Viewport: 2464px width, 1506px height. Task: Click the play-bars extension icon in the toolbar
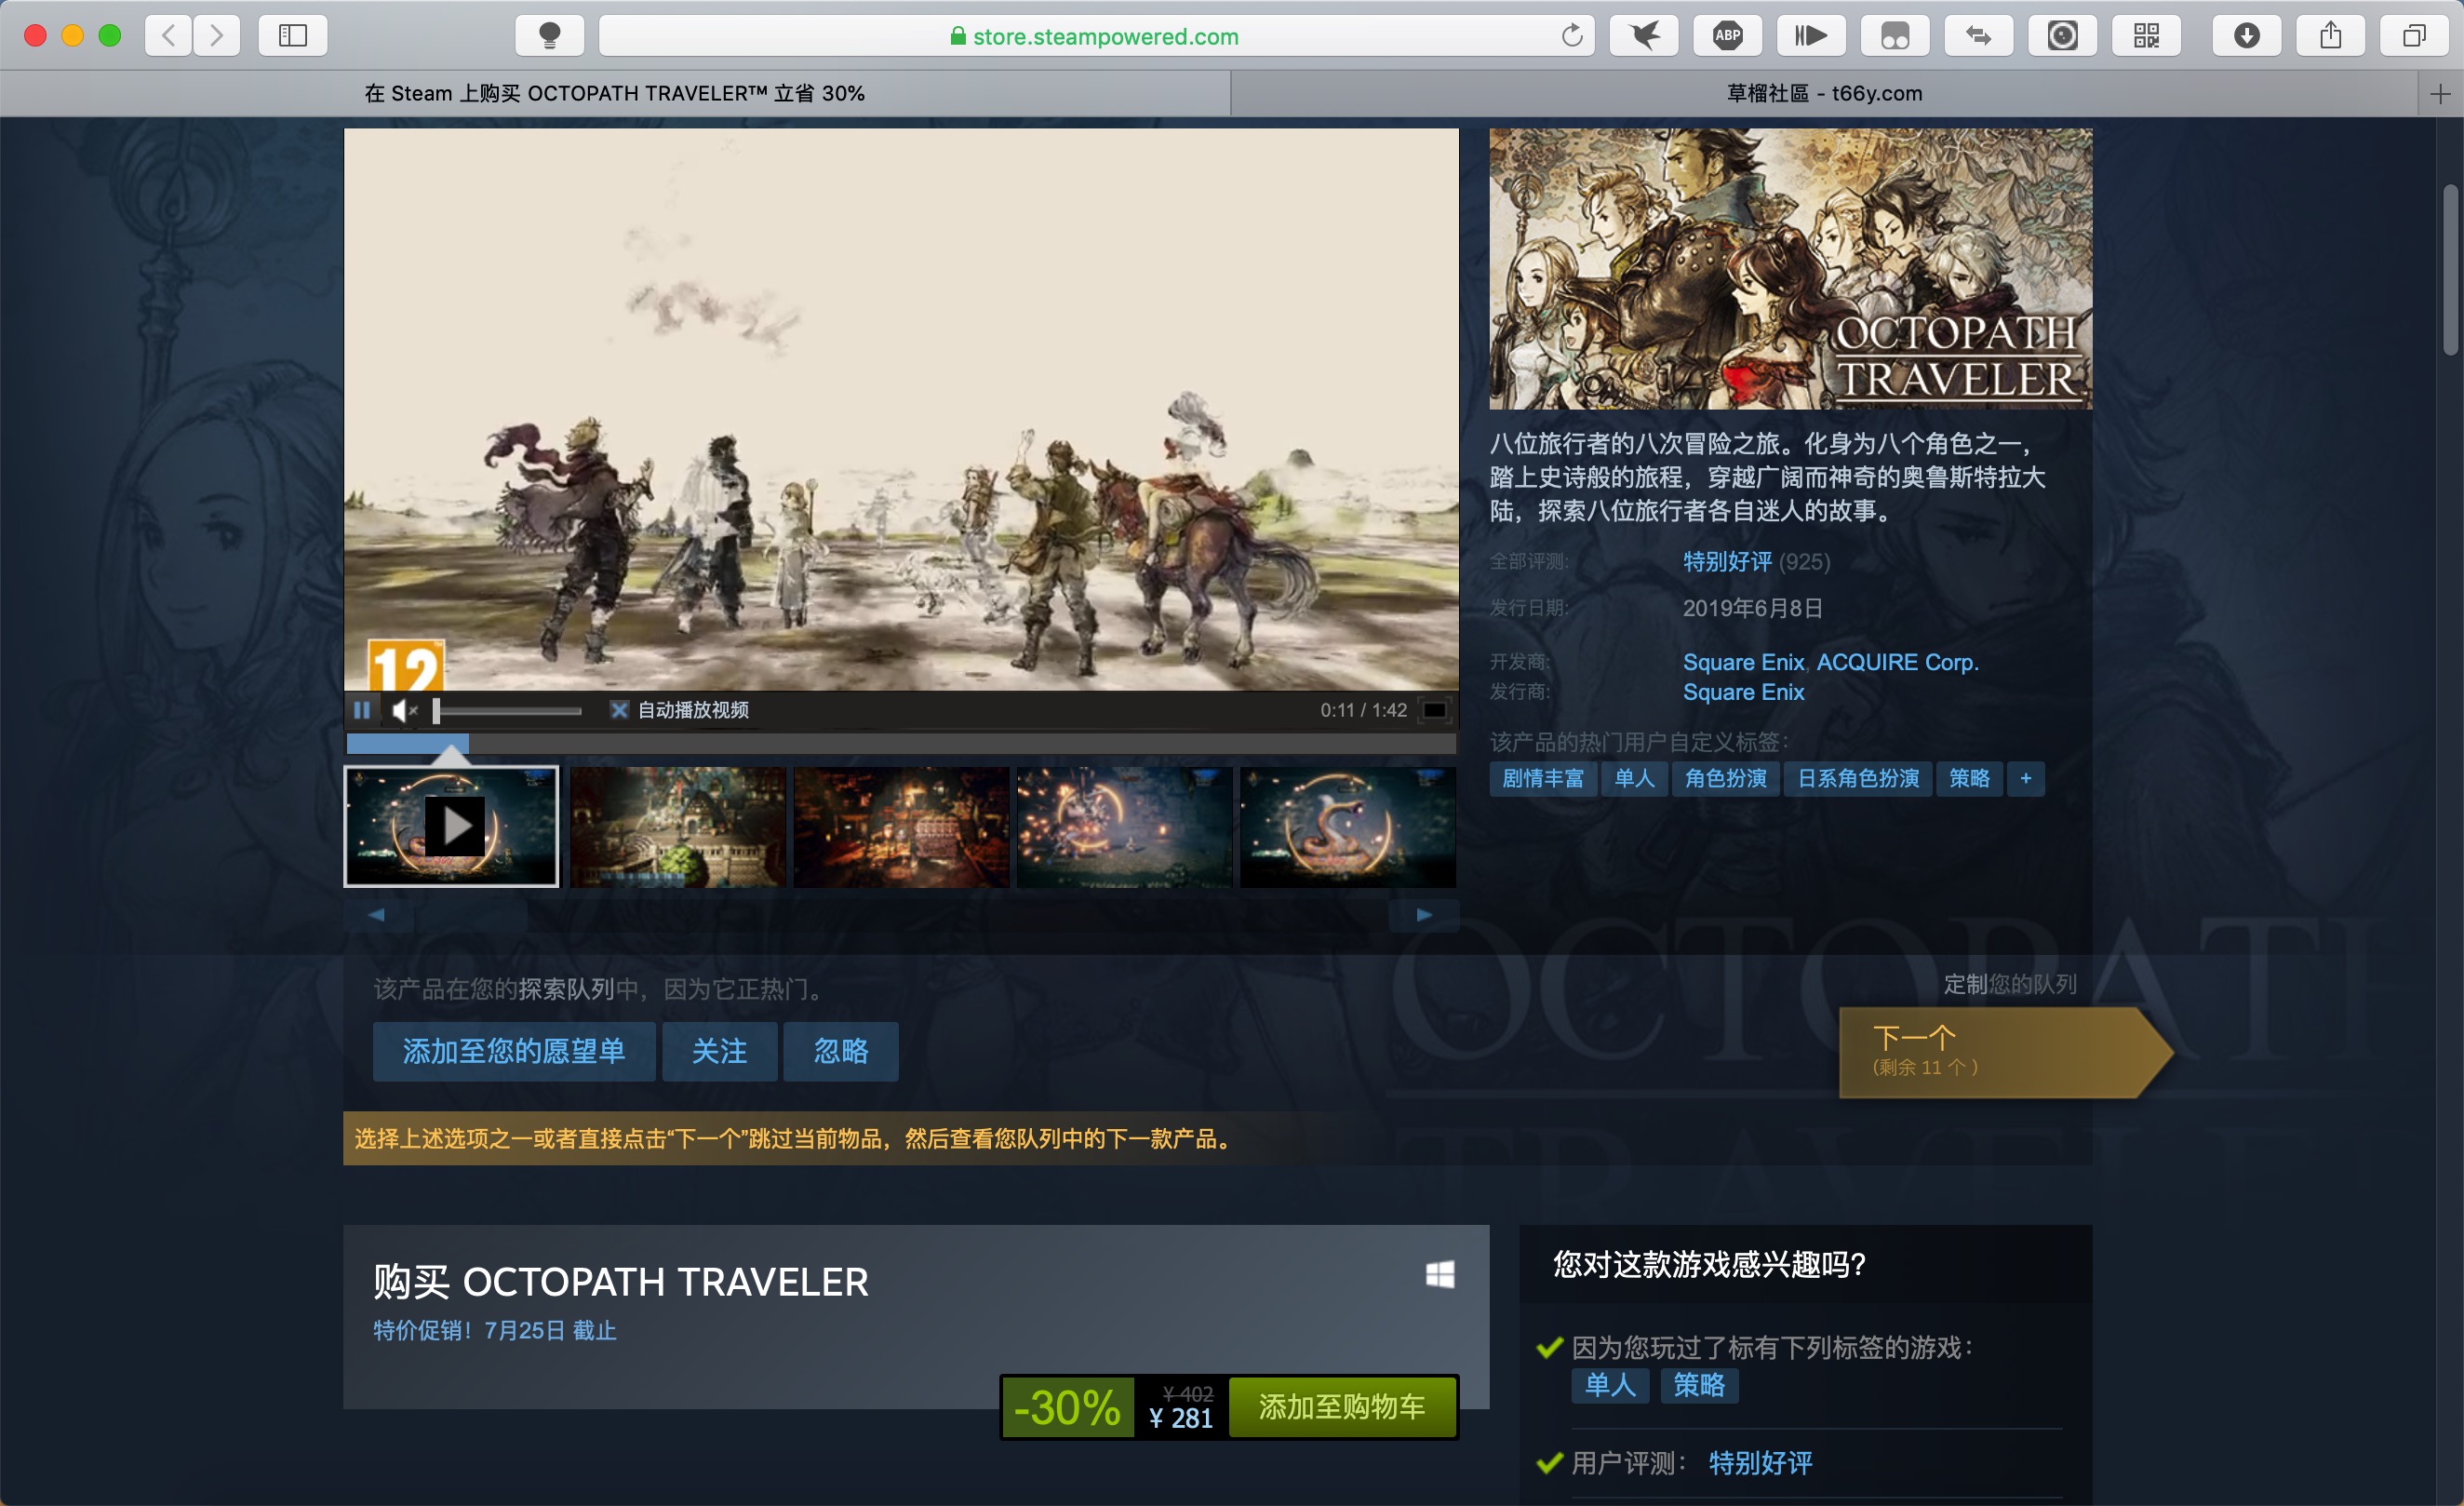(1811, 36)
